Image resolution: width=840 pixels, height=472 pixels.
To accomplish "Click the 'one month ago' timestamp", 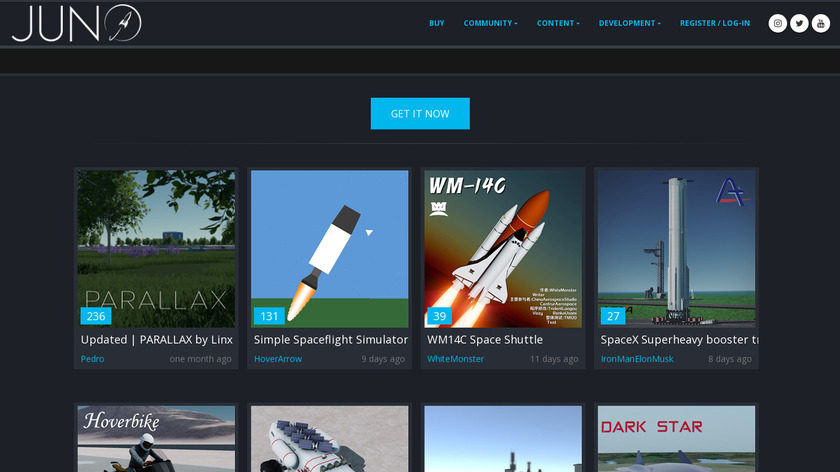I will [x=200, y=359].
